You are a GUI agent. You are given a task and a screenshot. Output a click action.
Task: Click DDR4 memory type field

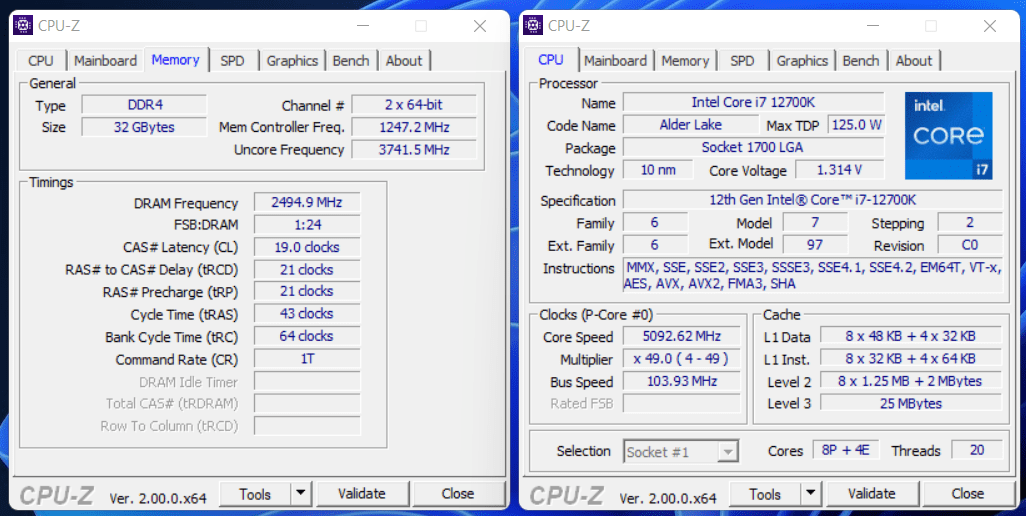[144, 105]
